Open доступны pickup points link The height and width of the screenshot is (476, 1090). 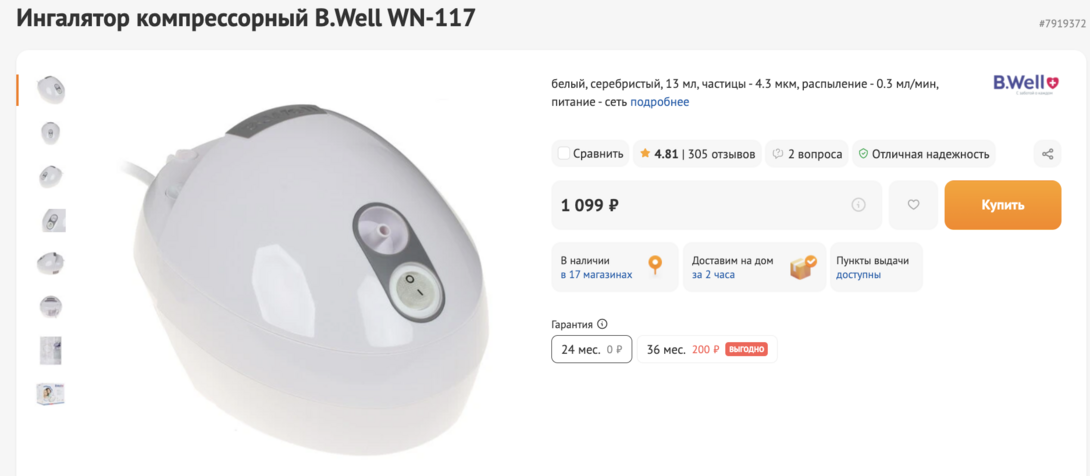coord(859,274)
